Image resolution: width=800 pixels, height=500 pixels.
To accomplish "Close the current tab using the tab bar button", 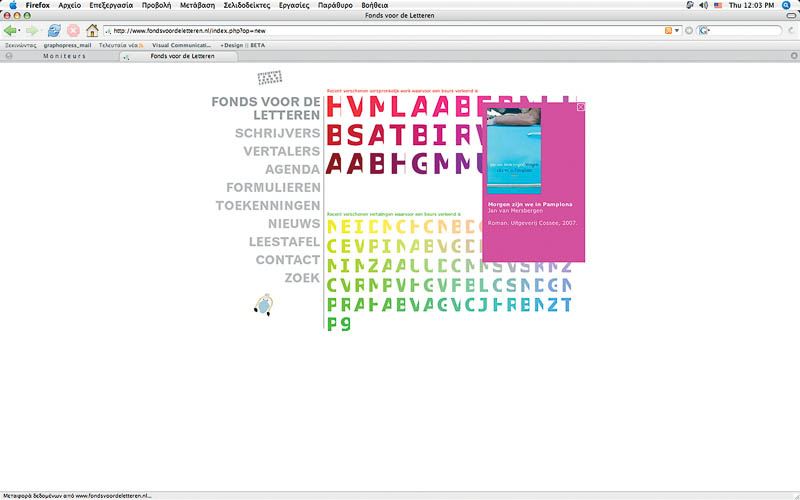I will point(794,56).
